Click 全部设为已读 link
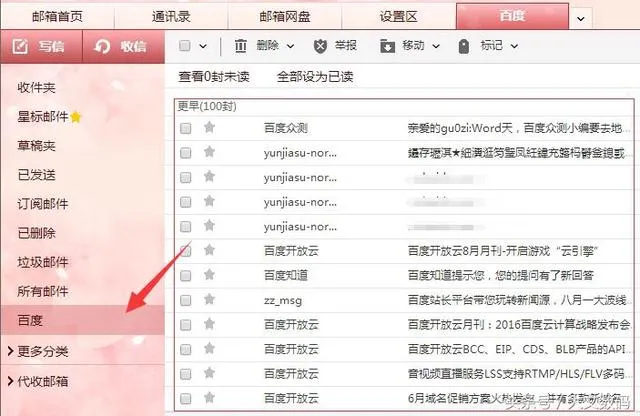The width and height of the screenshot is (640, 416). pos(315,76)
